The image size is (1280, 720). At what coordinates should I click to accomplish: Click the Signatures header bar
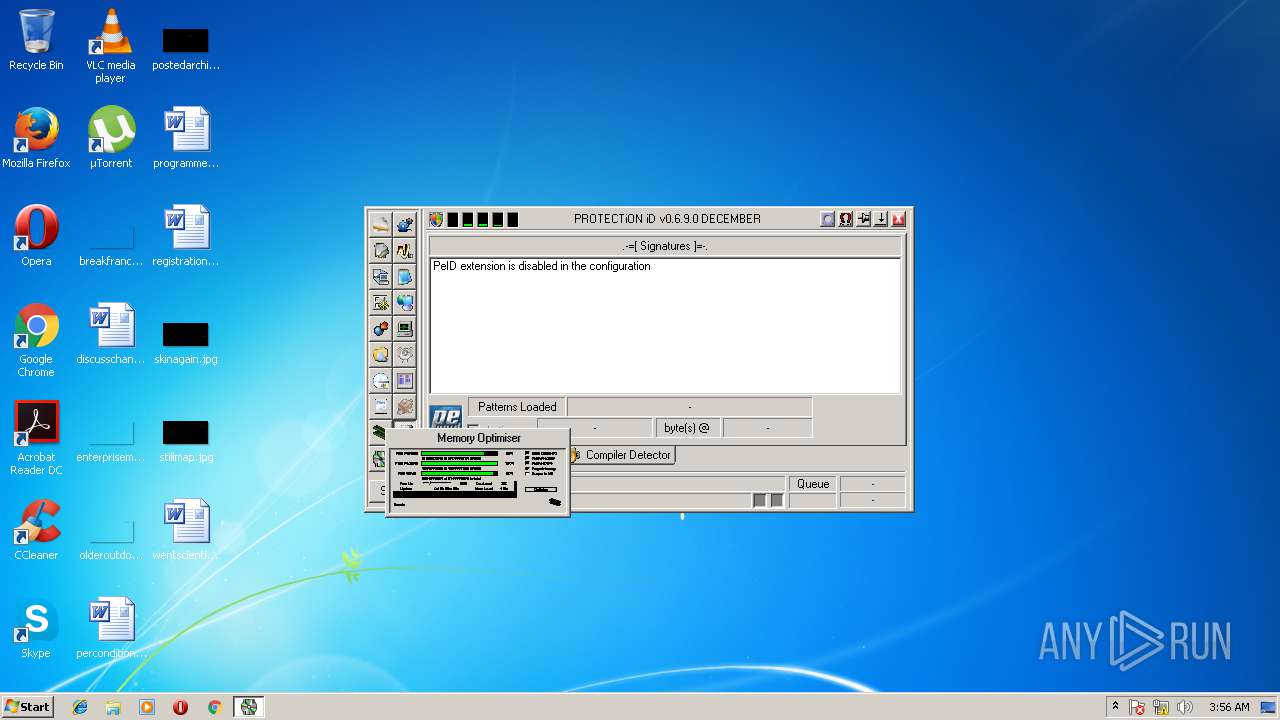[x=665, y=246]
